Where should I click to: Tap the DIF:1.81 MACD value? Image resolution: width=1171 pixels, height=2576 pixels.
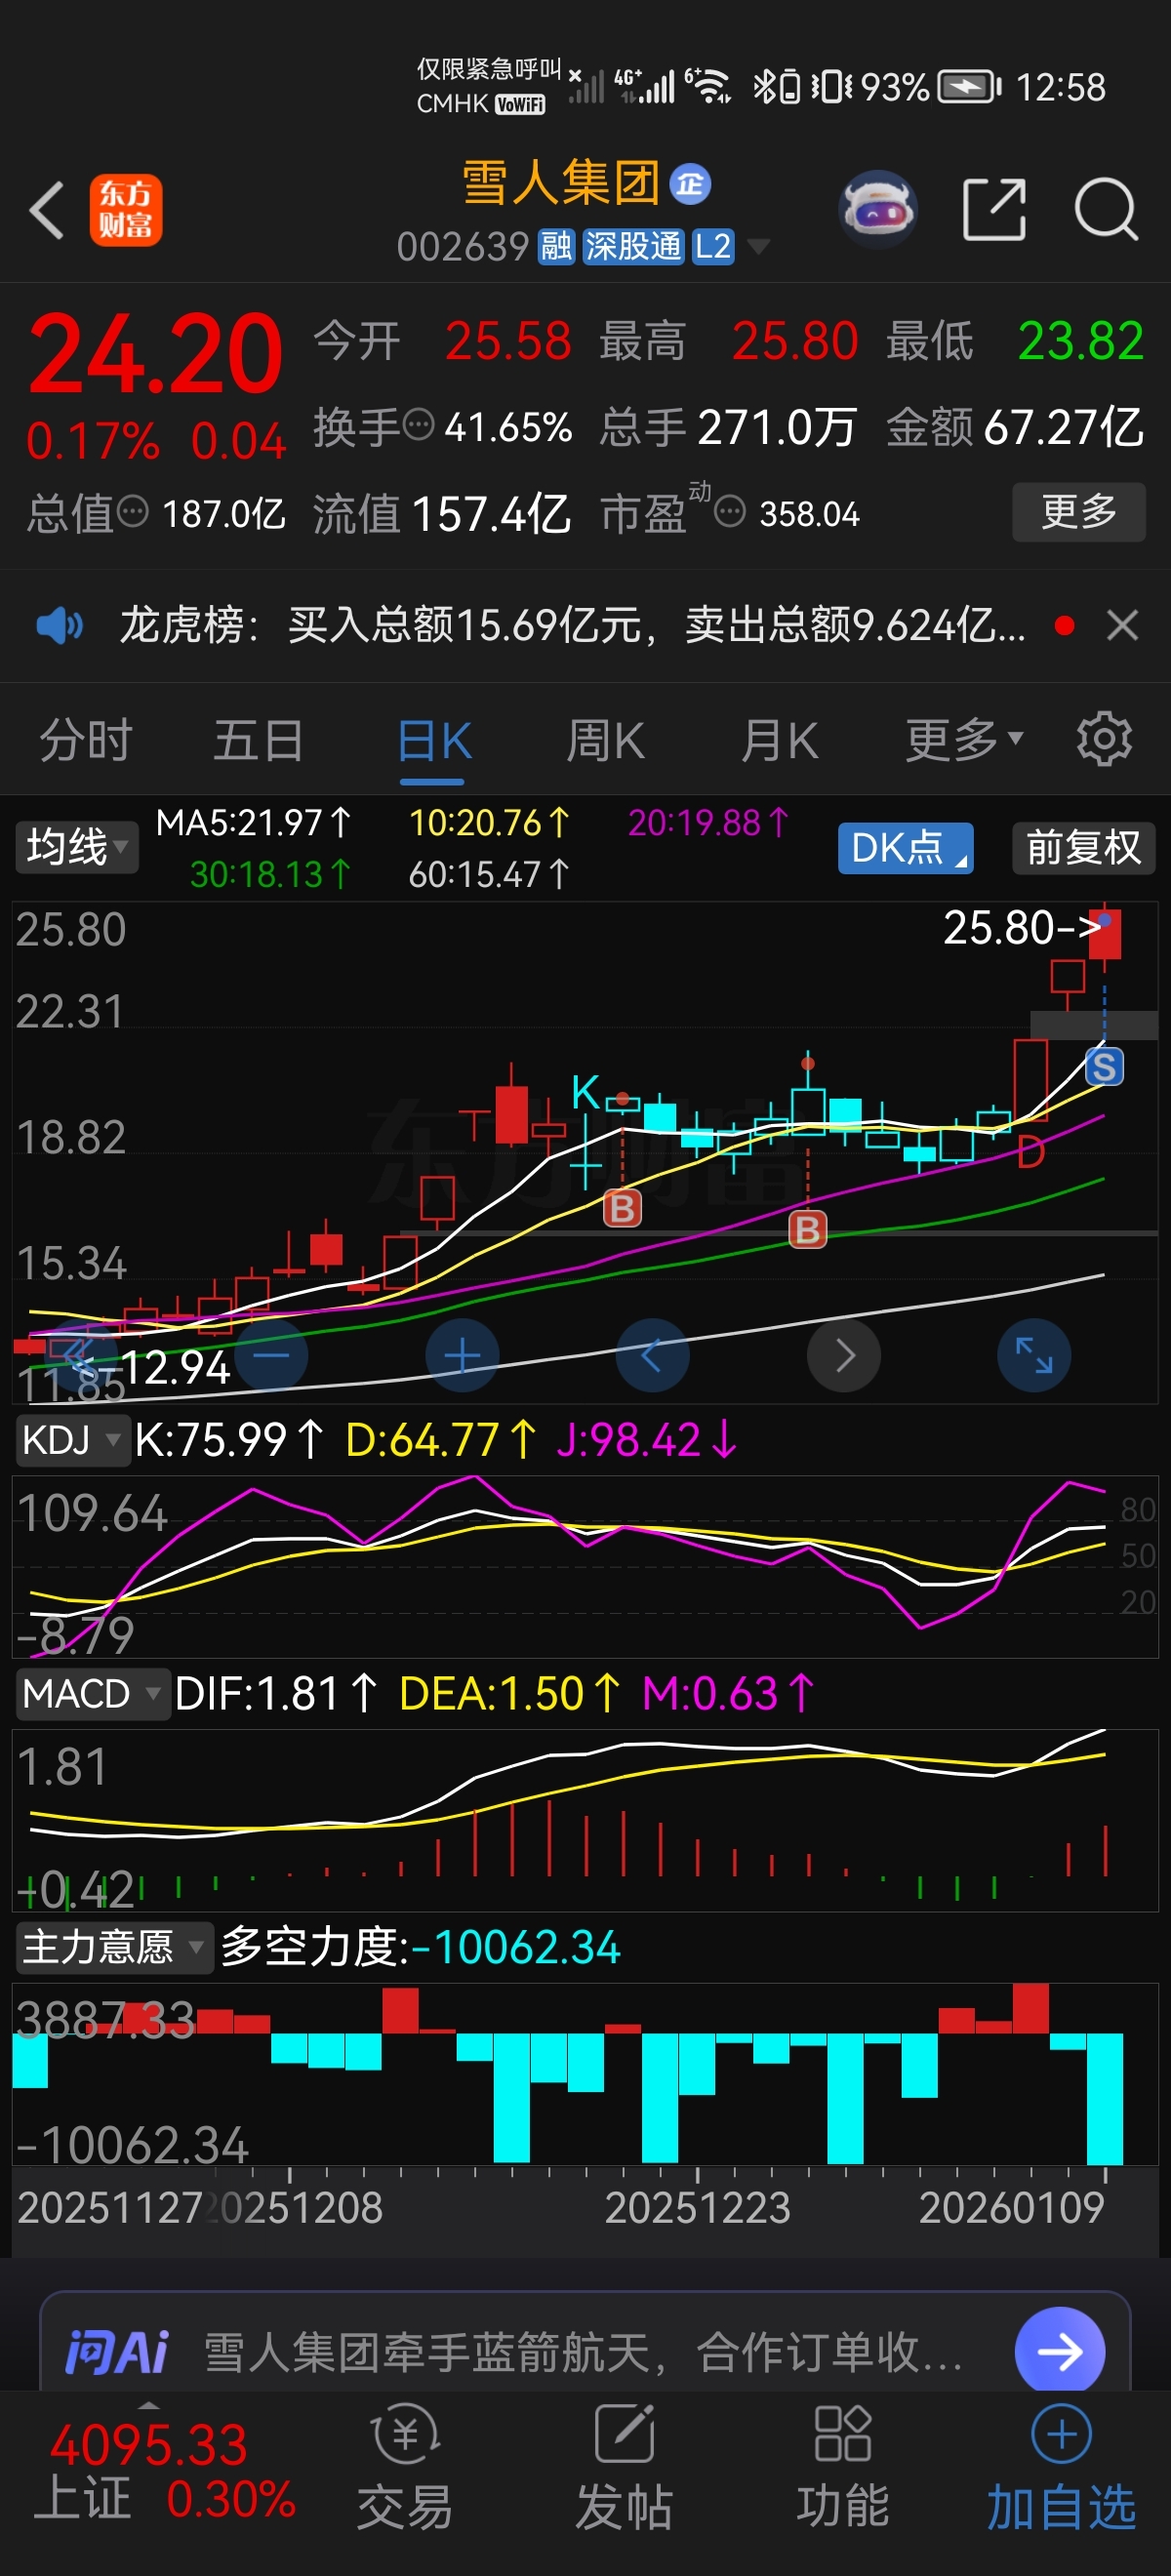(x=276, y=1694)
